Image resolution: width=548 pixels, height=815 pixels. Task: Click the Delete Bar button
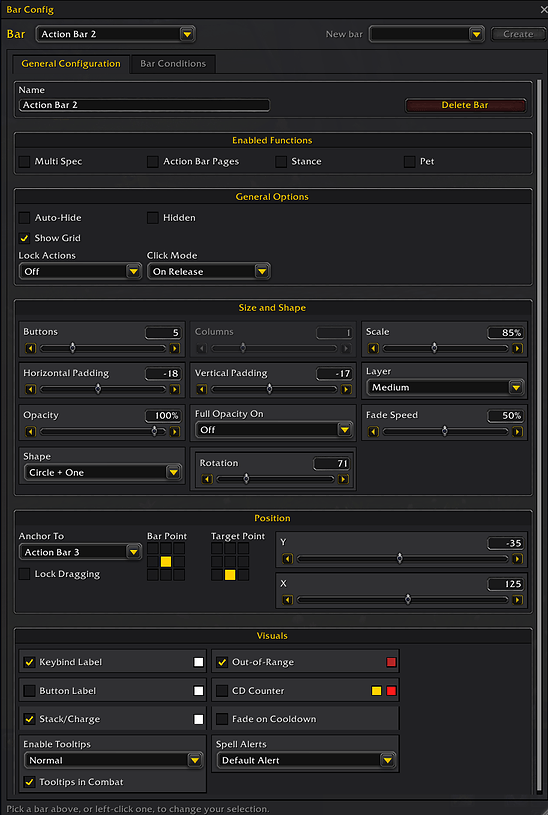coord(465,105)
